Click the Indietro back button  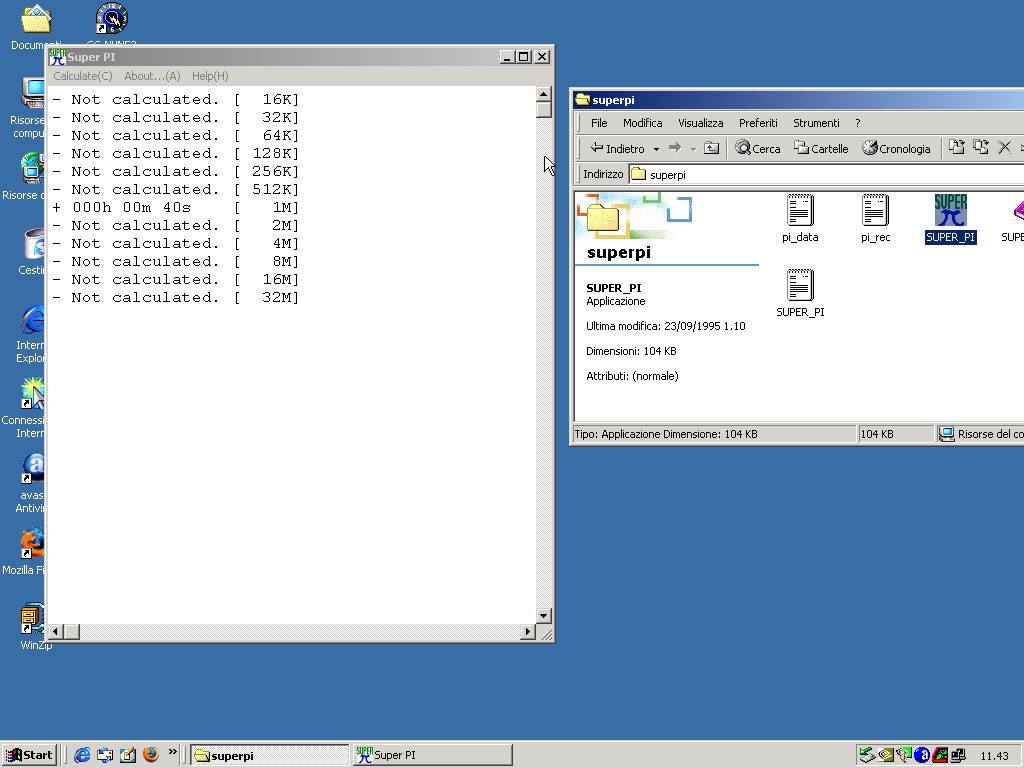click(x=618, y=148)
